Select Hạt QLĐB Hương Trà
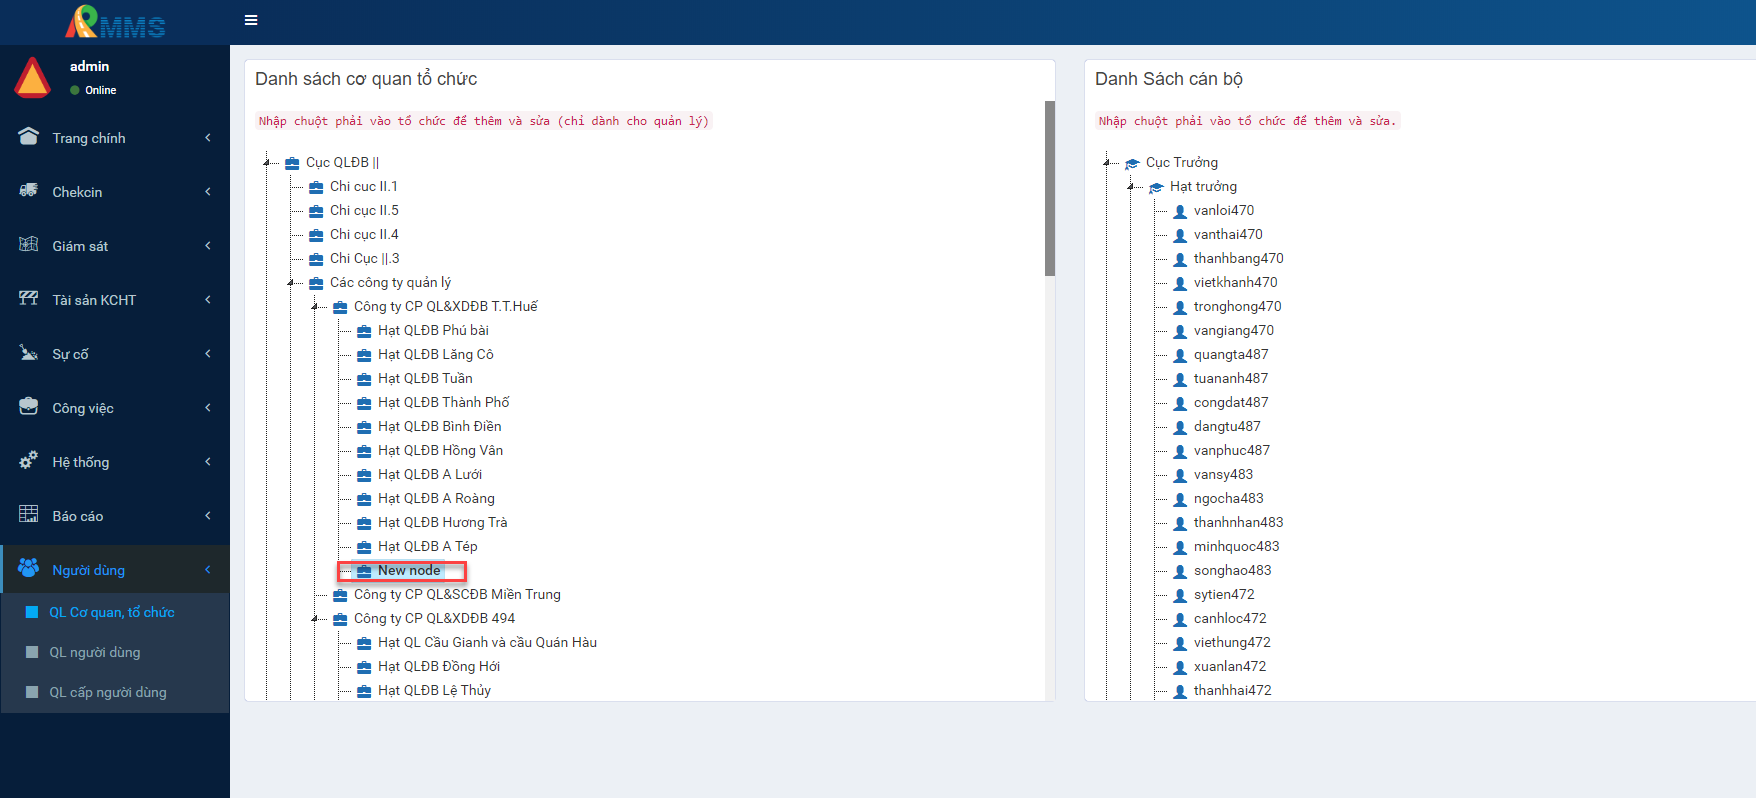This screenshot has height=798, width=1756. click(x=442, y=522)
